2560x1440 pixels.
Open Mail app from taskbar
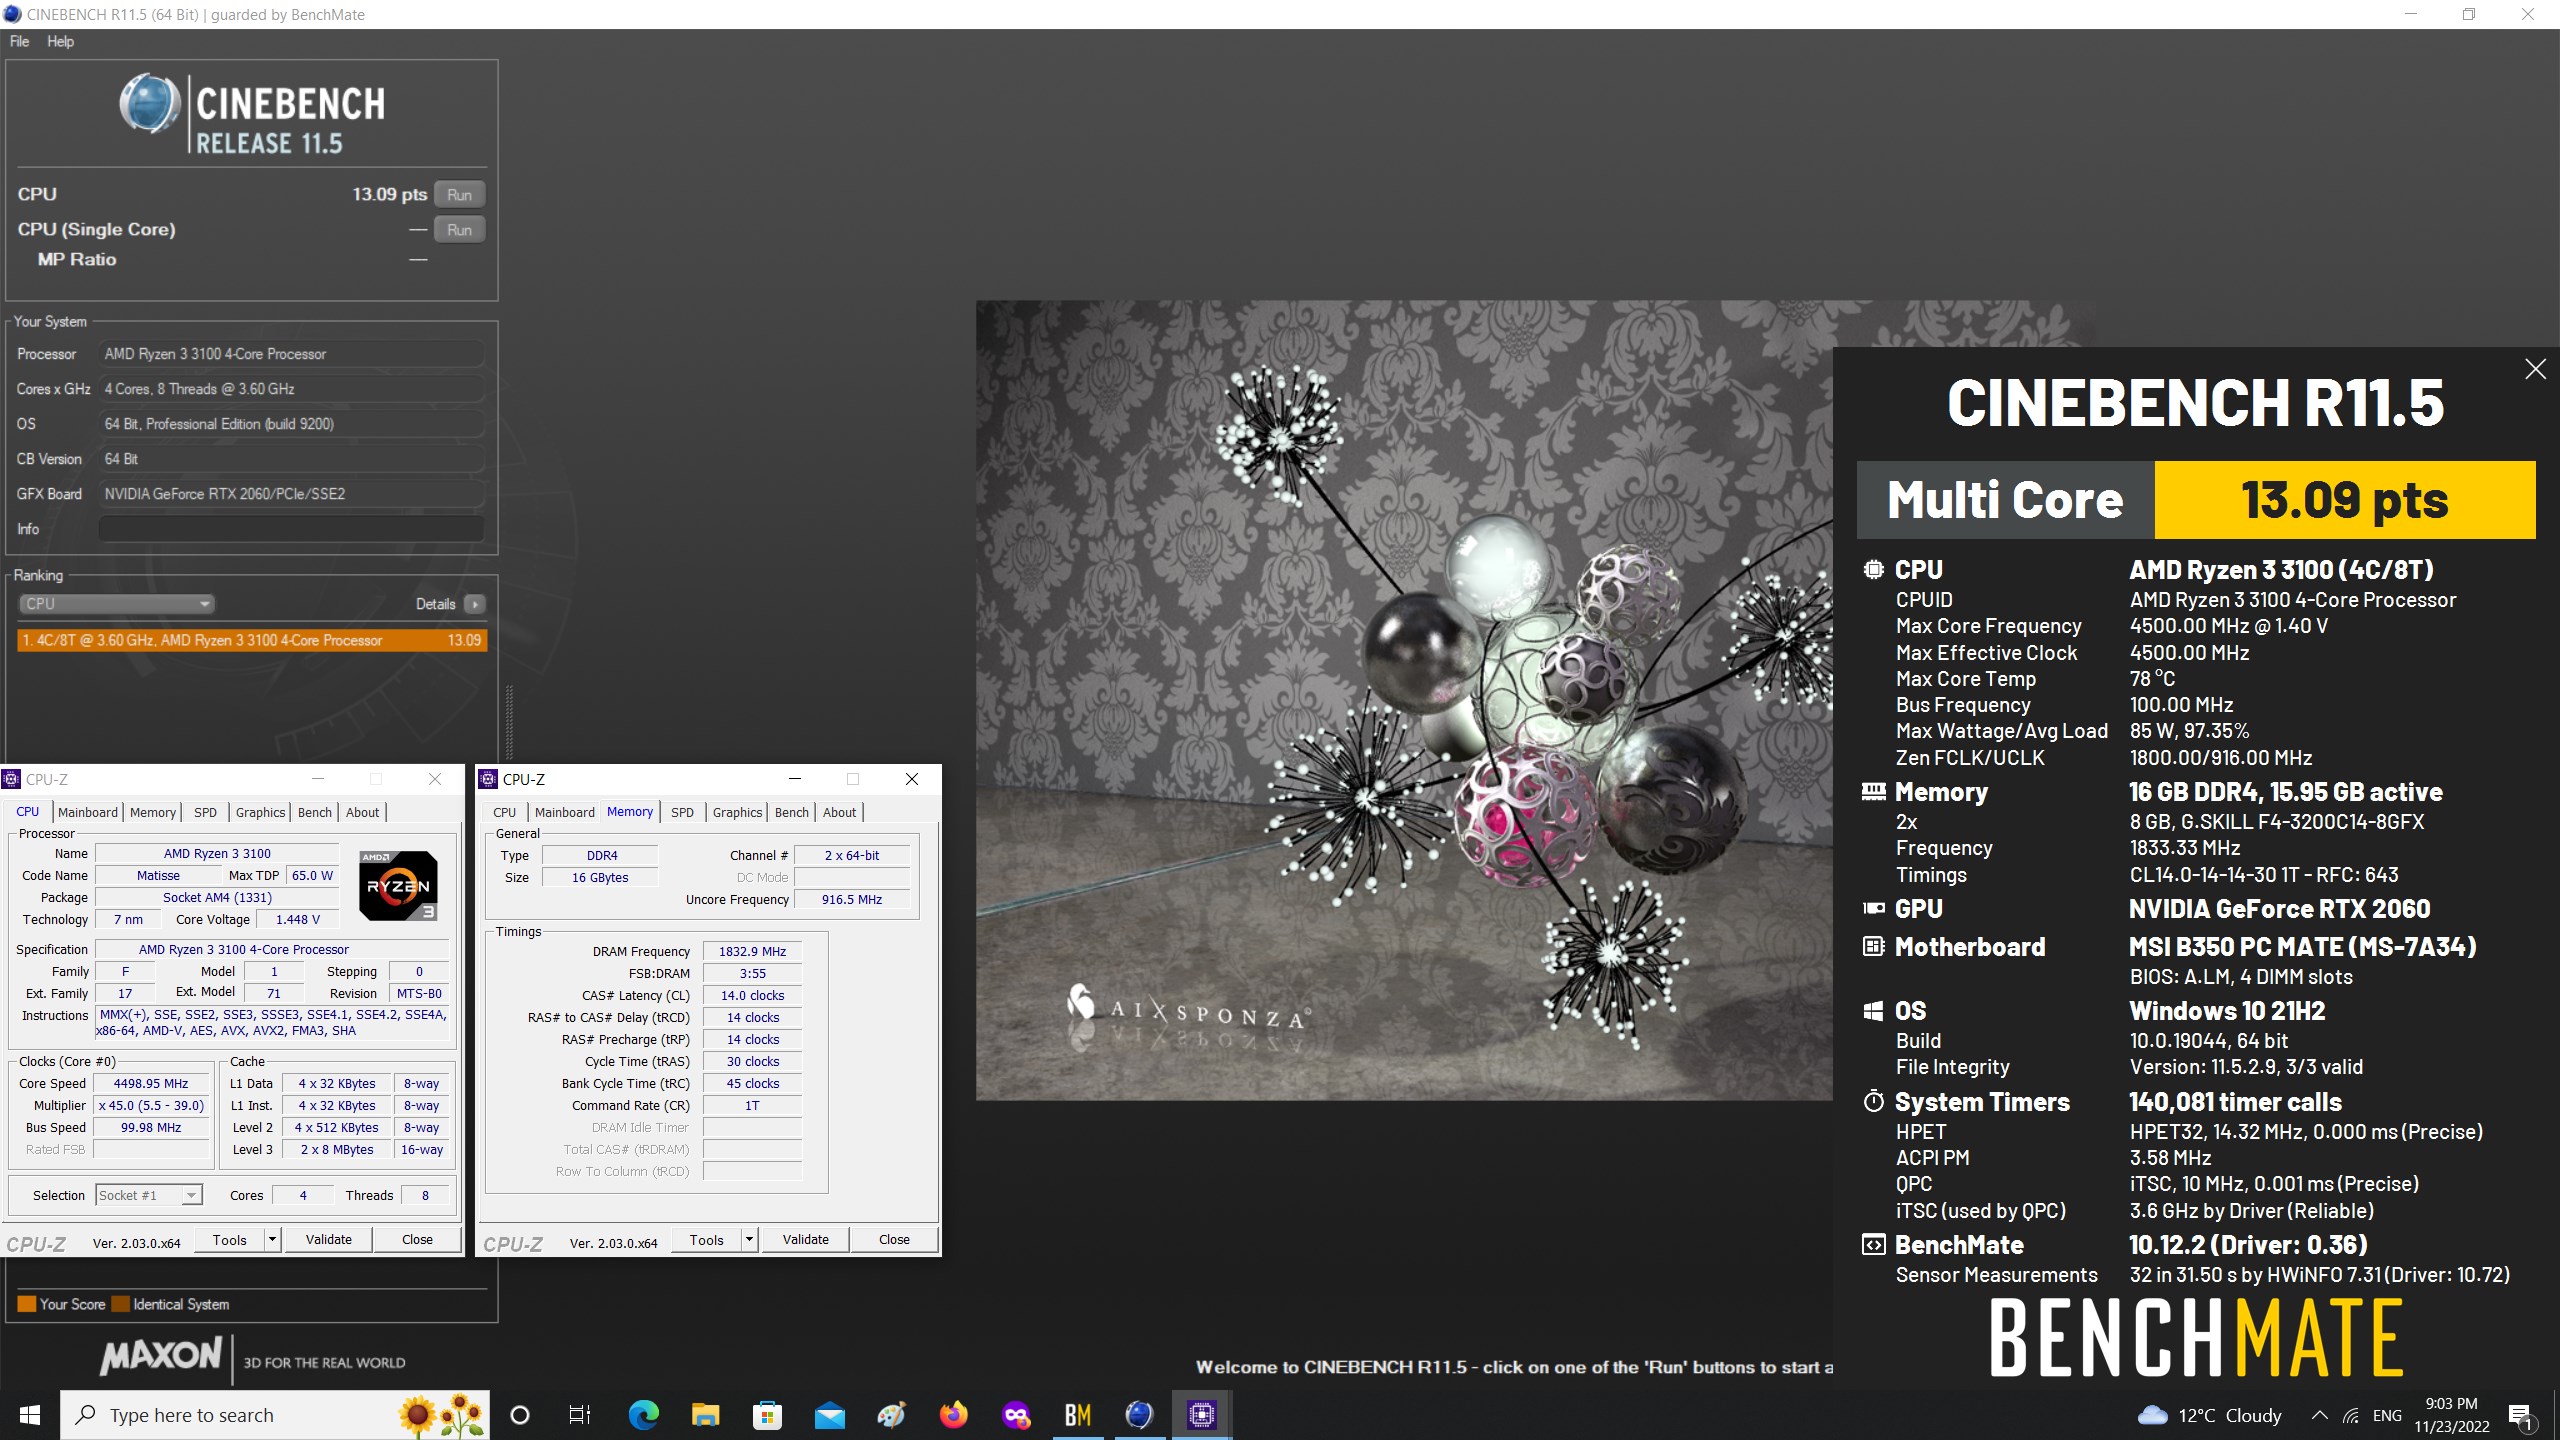point(829,1415)
